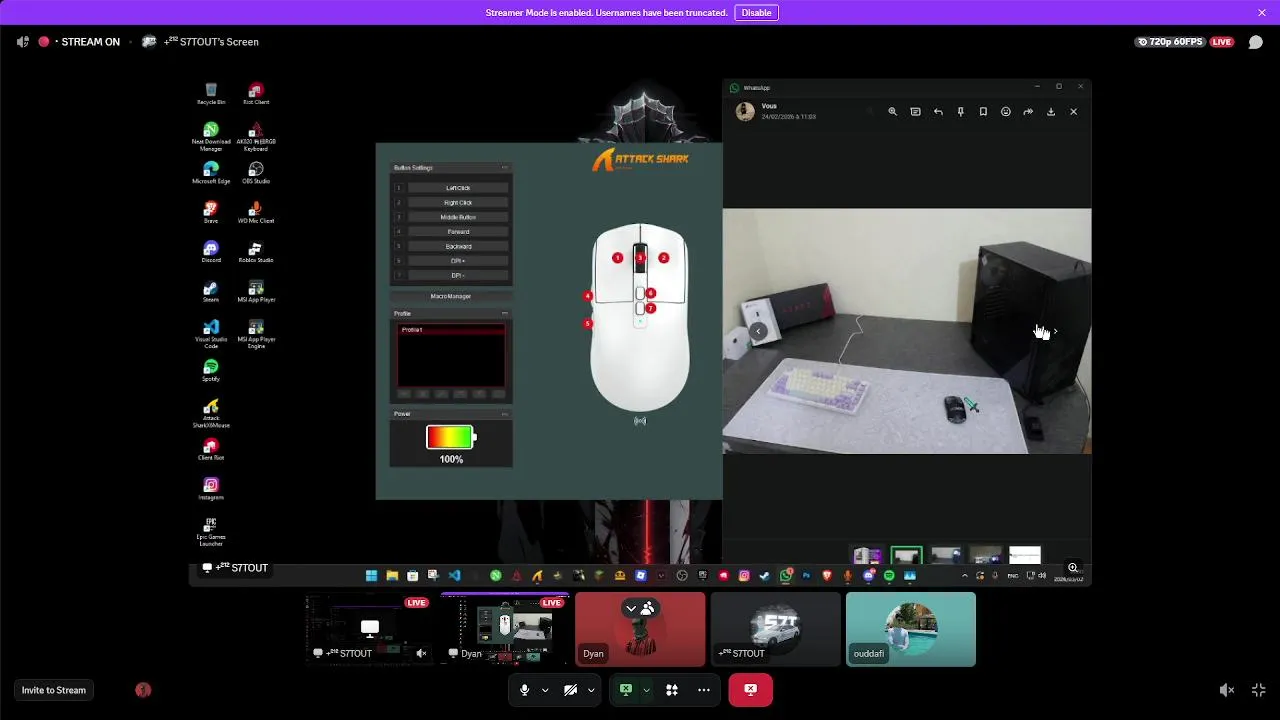Pin the WhatsApp image message
Image resolution: width=1280 pixels, height=720 pixels.
click(960, 112)
